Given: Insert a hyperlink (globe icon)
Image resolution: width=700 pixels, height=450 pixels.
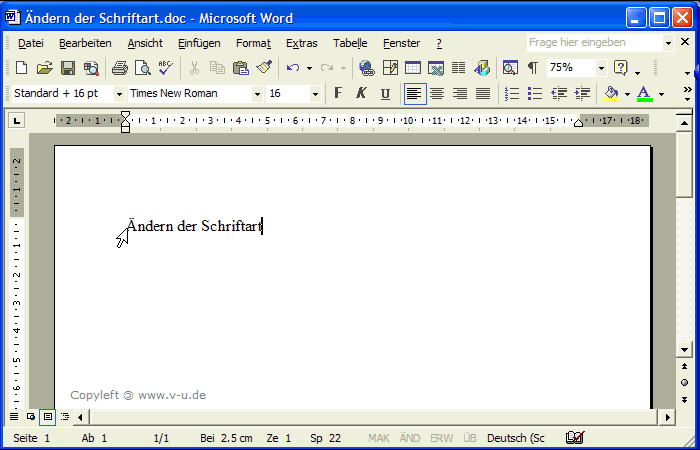Looking at the screenshot, I should click(367, 68).
